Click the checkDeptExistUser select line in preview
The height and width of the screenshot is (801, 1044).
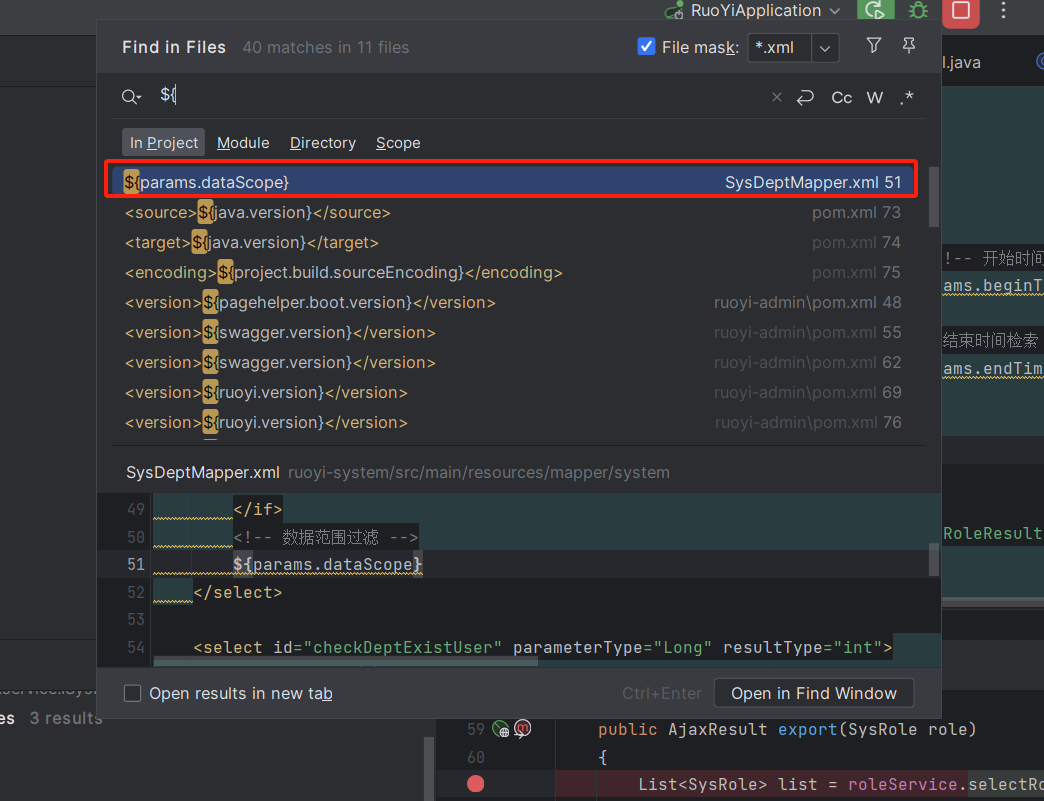[543, 647]
